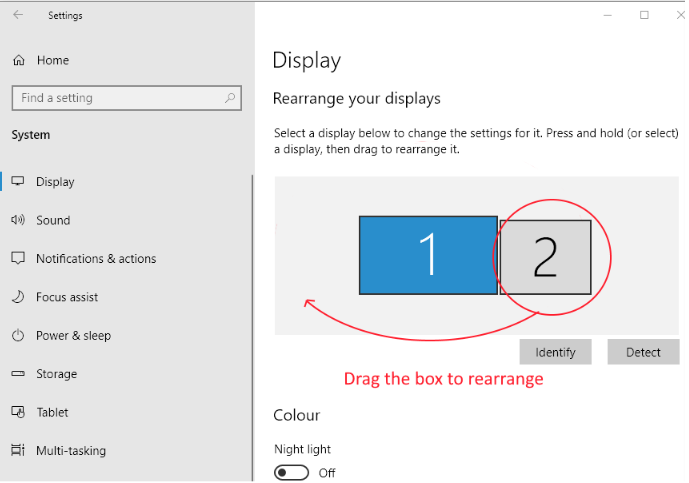Select display 2 box
This screenshot has width=689, height=483.
545,257
